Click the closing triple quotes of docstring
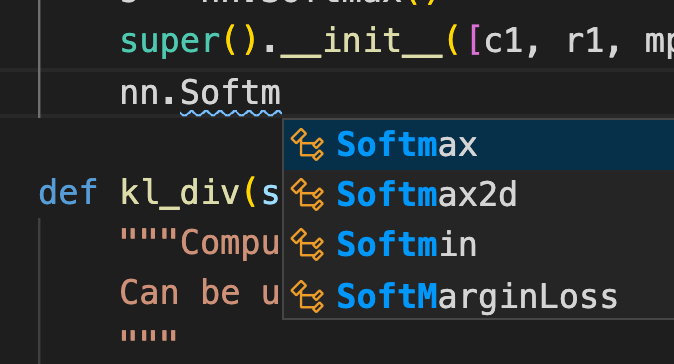This screenshot has width=674, height=364. tap(149, 335)
